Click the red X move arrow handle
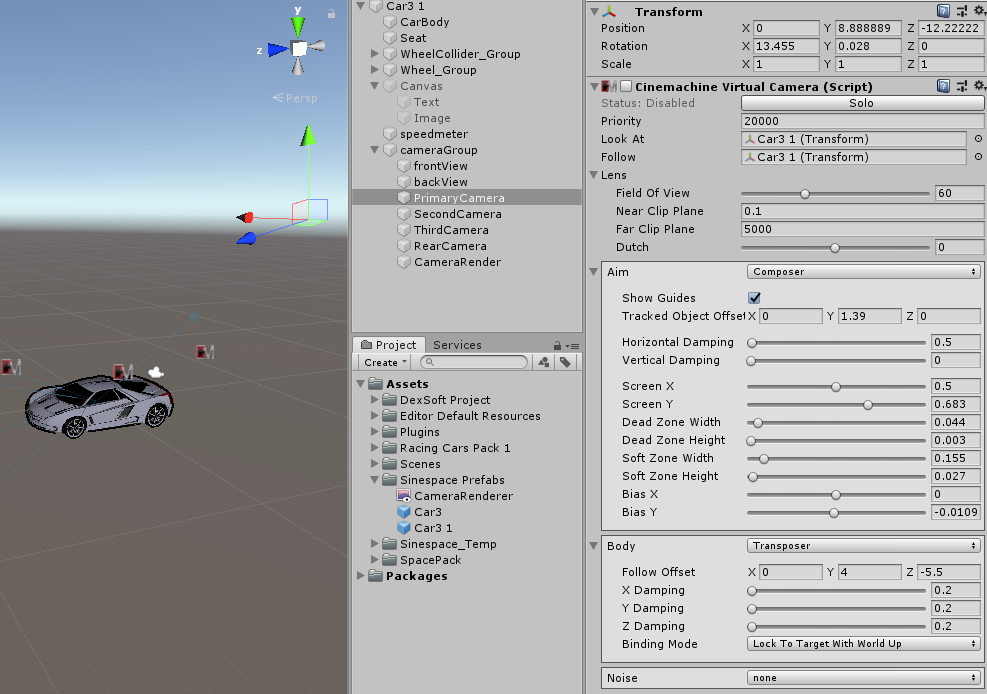The height and width of the screenshot is (694, 987). point(245,218)
